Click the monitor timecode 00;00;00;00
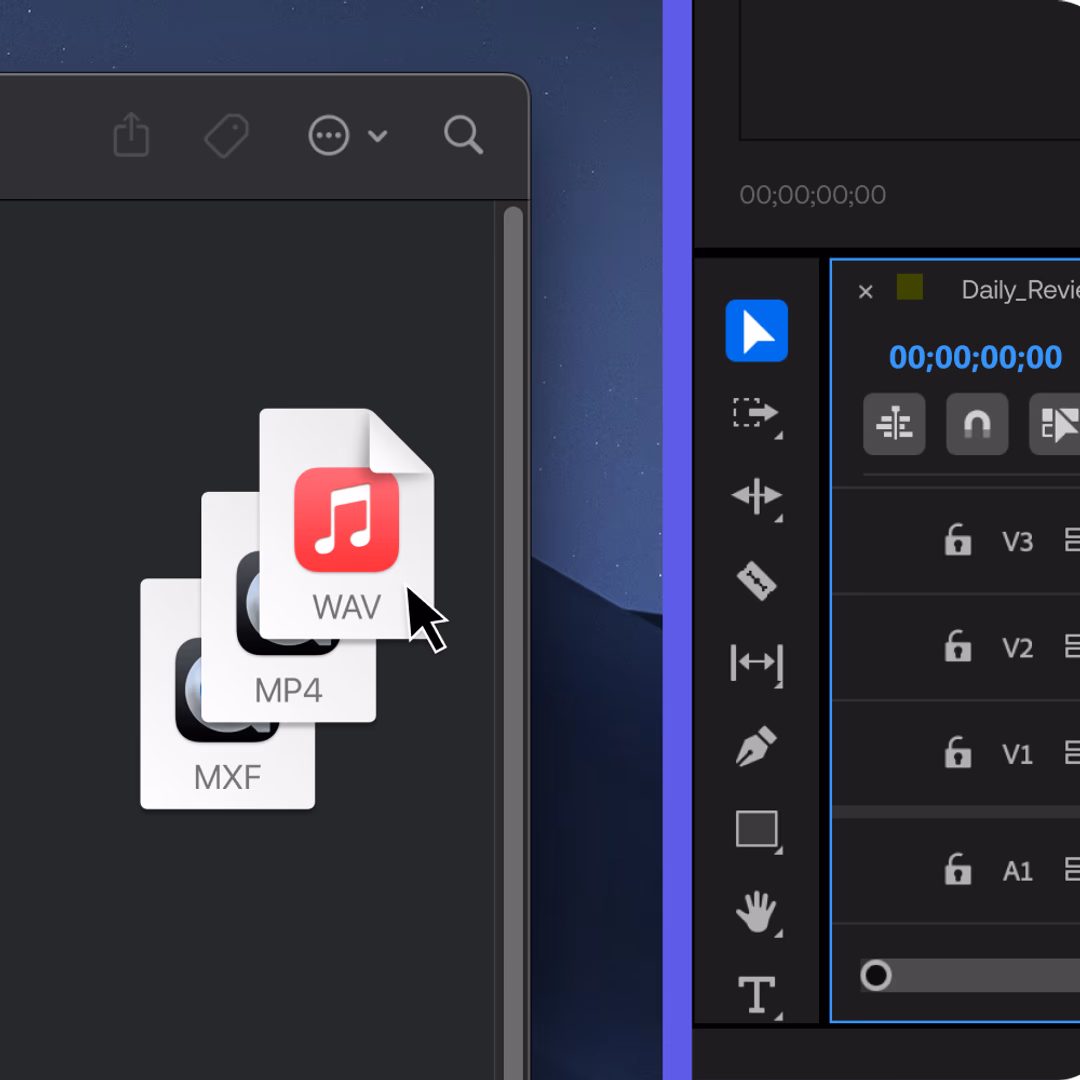 812,195
